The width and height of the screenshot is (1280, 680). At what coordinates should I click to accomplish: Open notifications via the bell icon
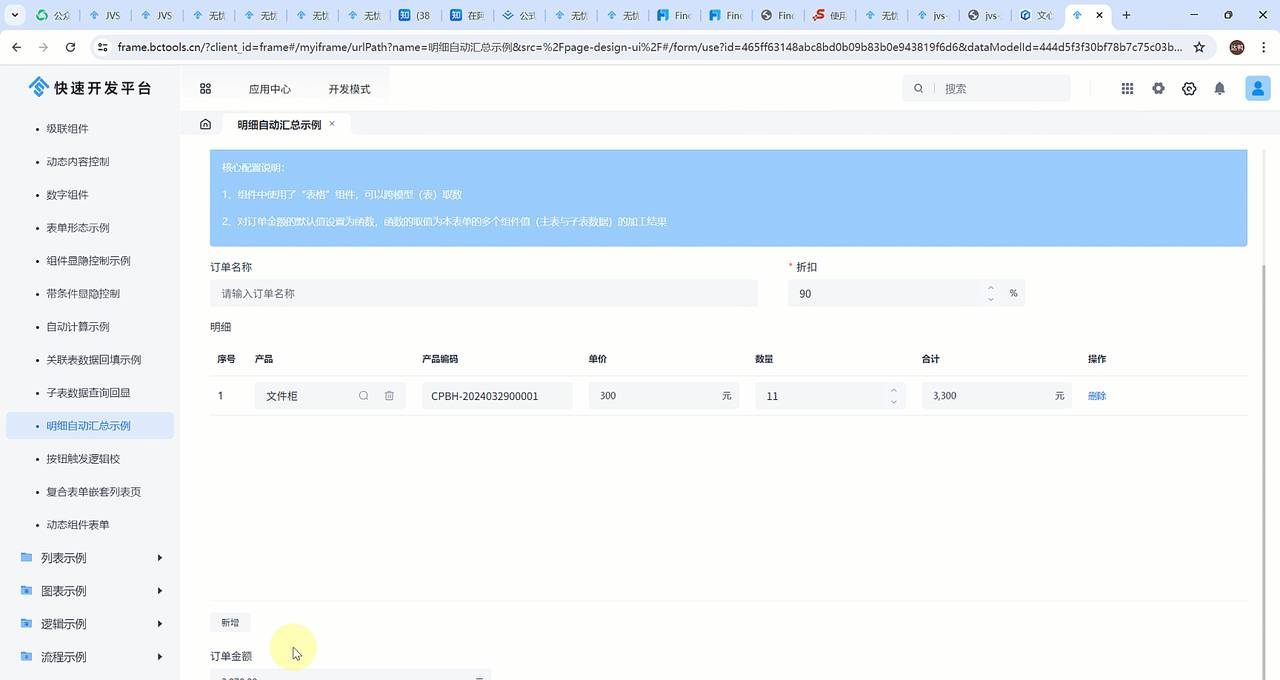(x=1219, y=88)
